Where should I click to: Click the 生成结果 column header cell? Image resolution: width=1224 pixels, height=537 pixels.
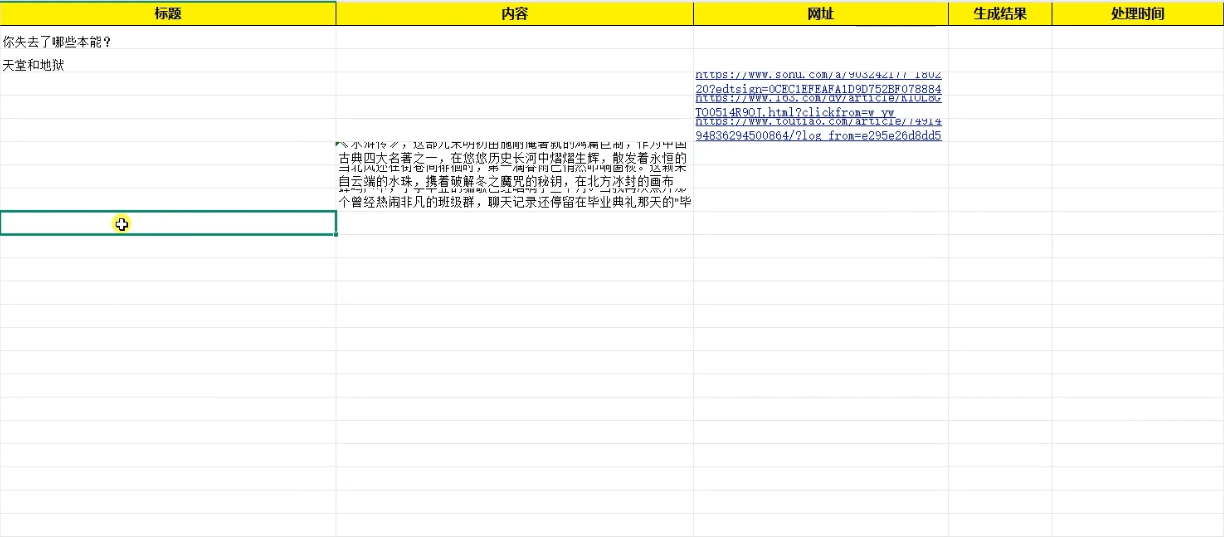(x=999, y=14)
